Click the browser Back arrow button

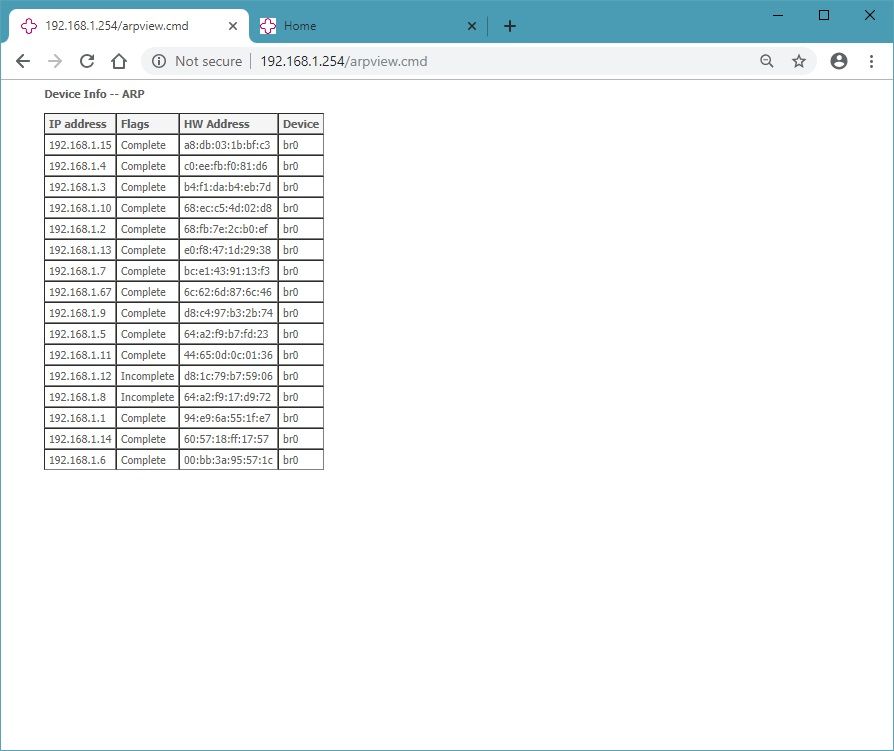23,61
